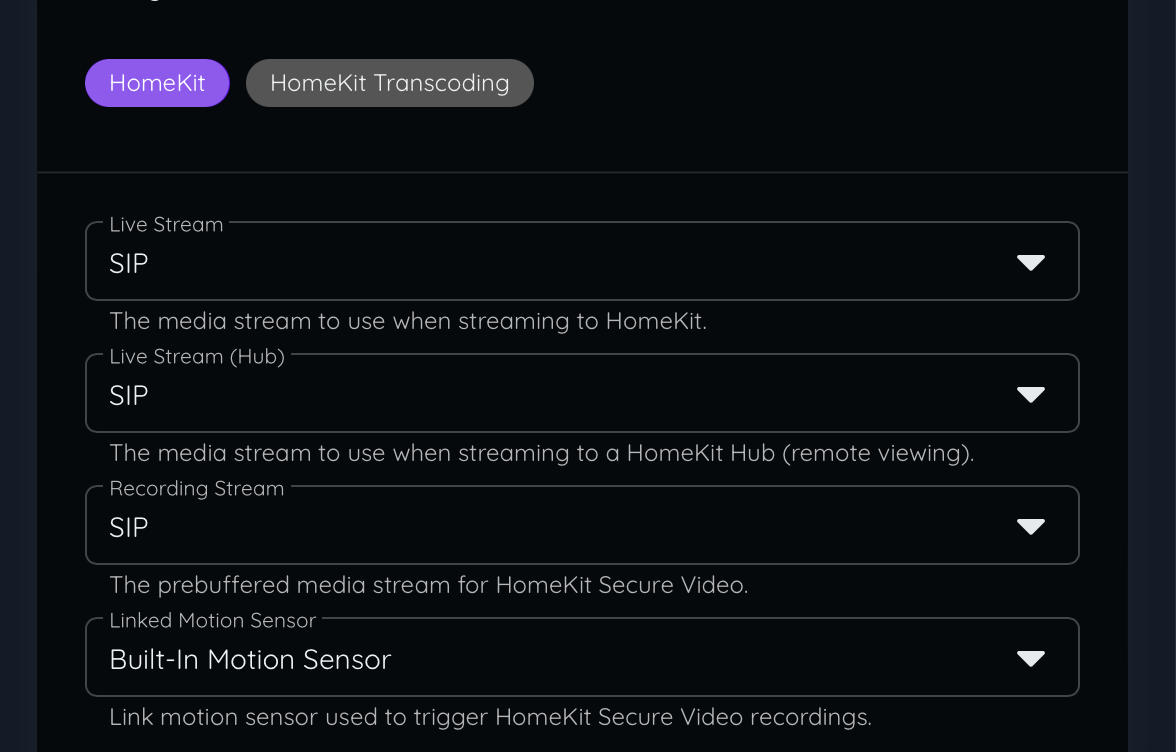The image size is (1176, 752).
Task: Click the Recording Stream SIP value
Action: point(128,526)
